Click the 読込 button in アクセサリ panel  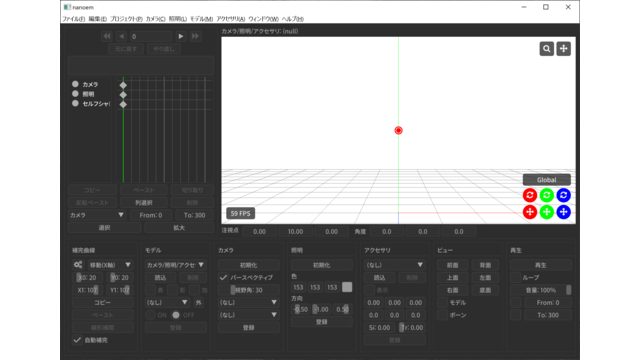pos(380,278)
